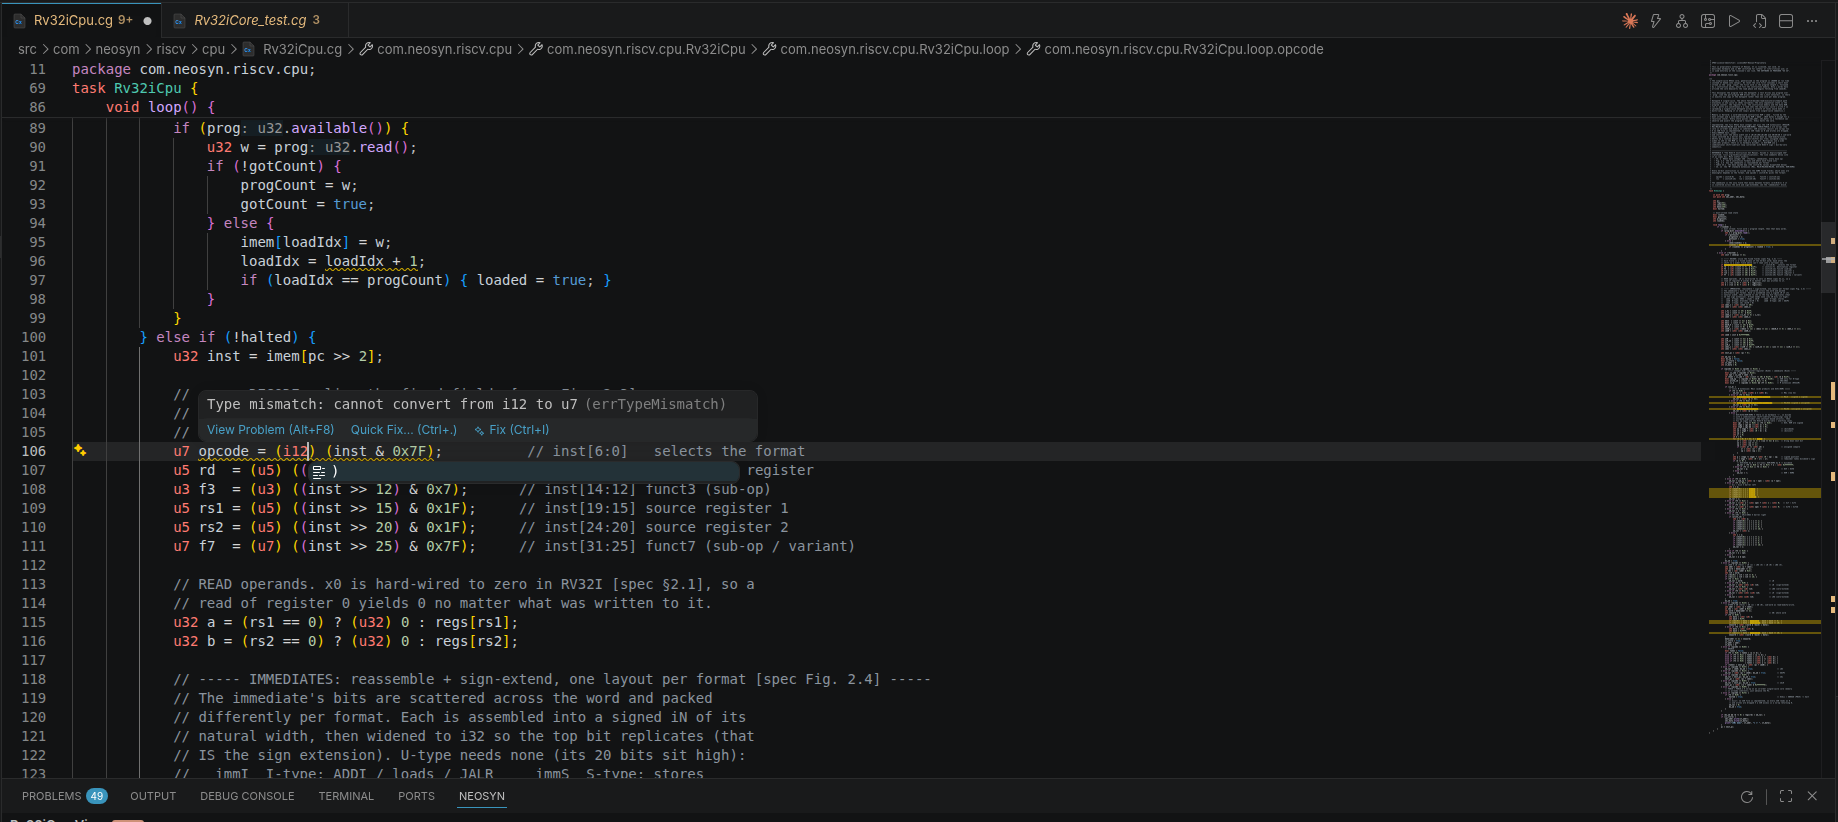Click 'task Rv32iCpu {' sticky header line

click(135, 88)
